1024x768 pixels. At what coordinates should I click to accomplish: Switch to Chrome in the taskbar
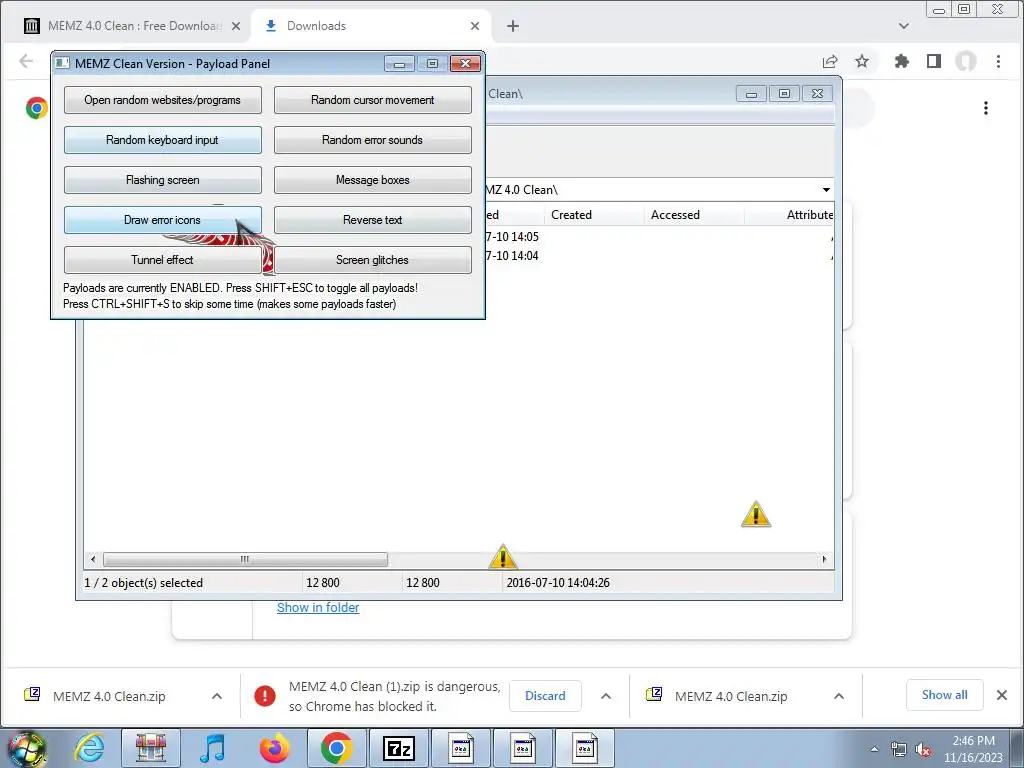[336, 748]
